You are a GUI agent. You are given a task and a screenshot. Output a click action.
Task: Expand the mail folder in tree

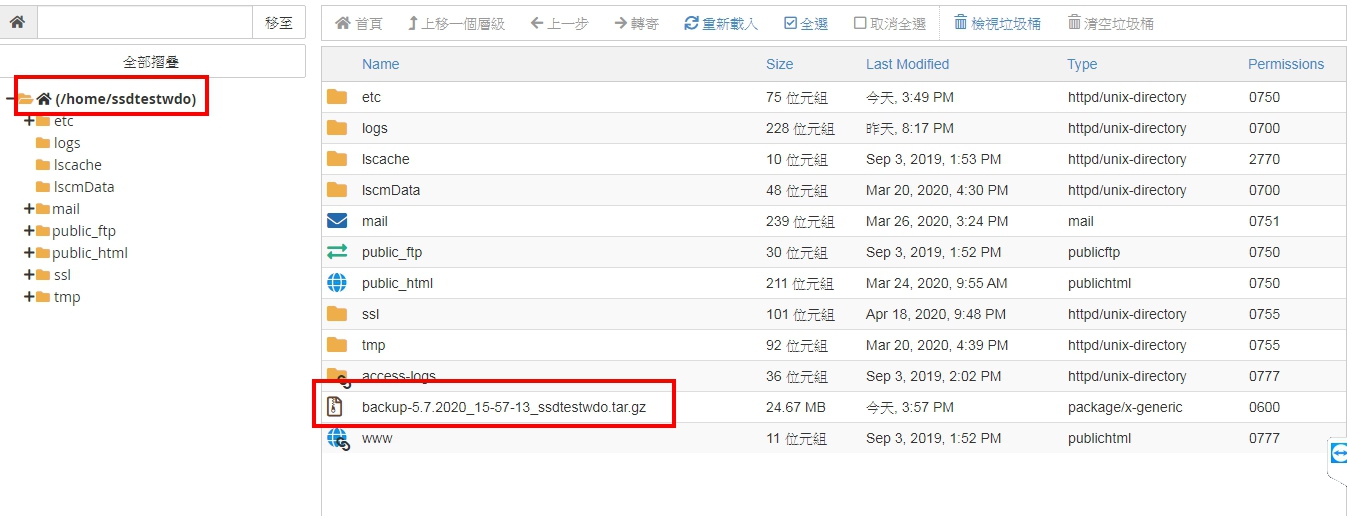pyautogui.click(x=29, y=209)
